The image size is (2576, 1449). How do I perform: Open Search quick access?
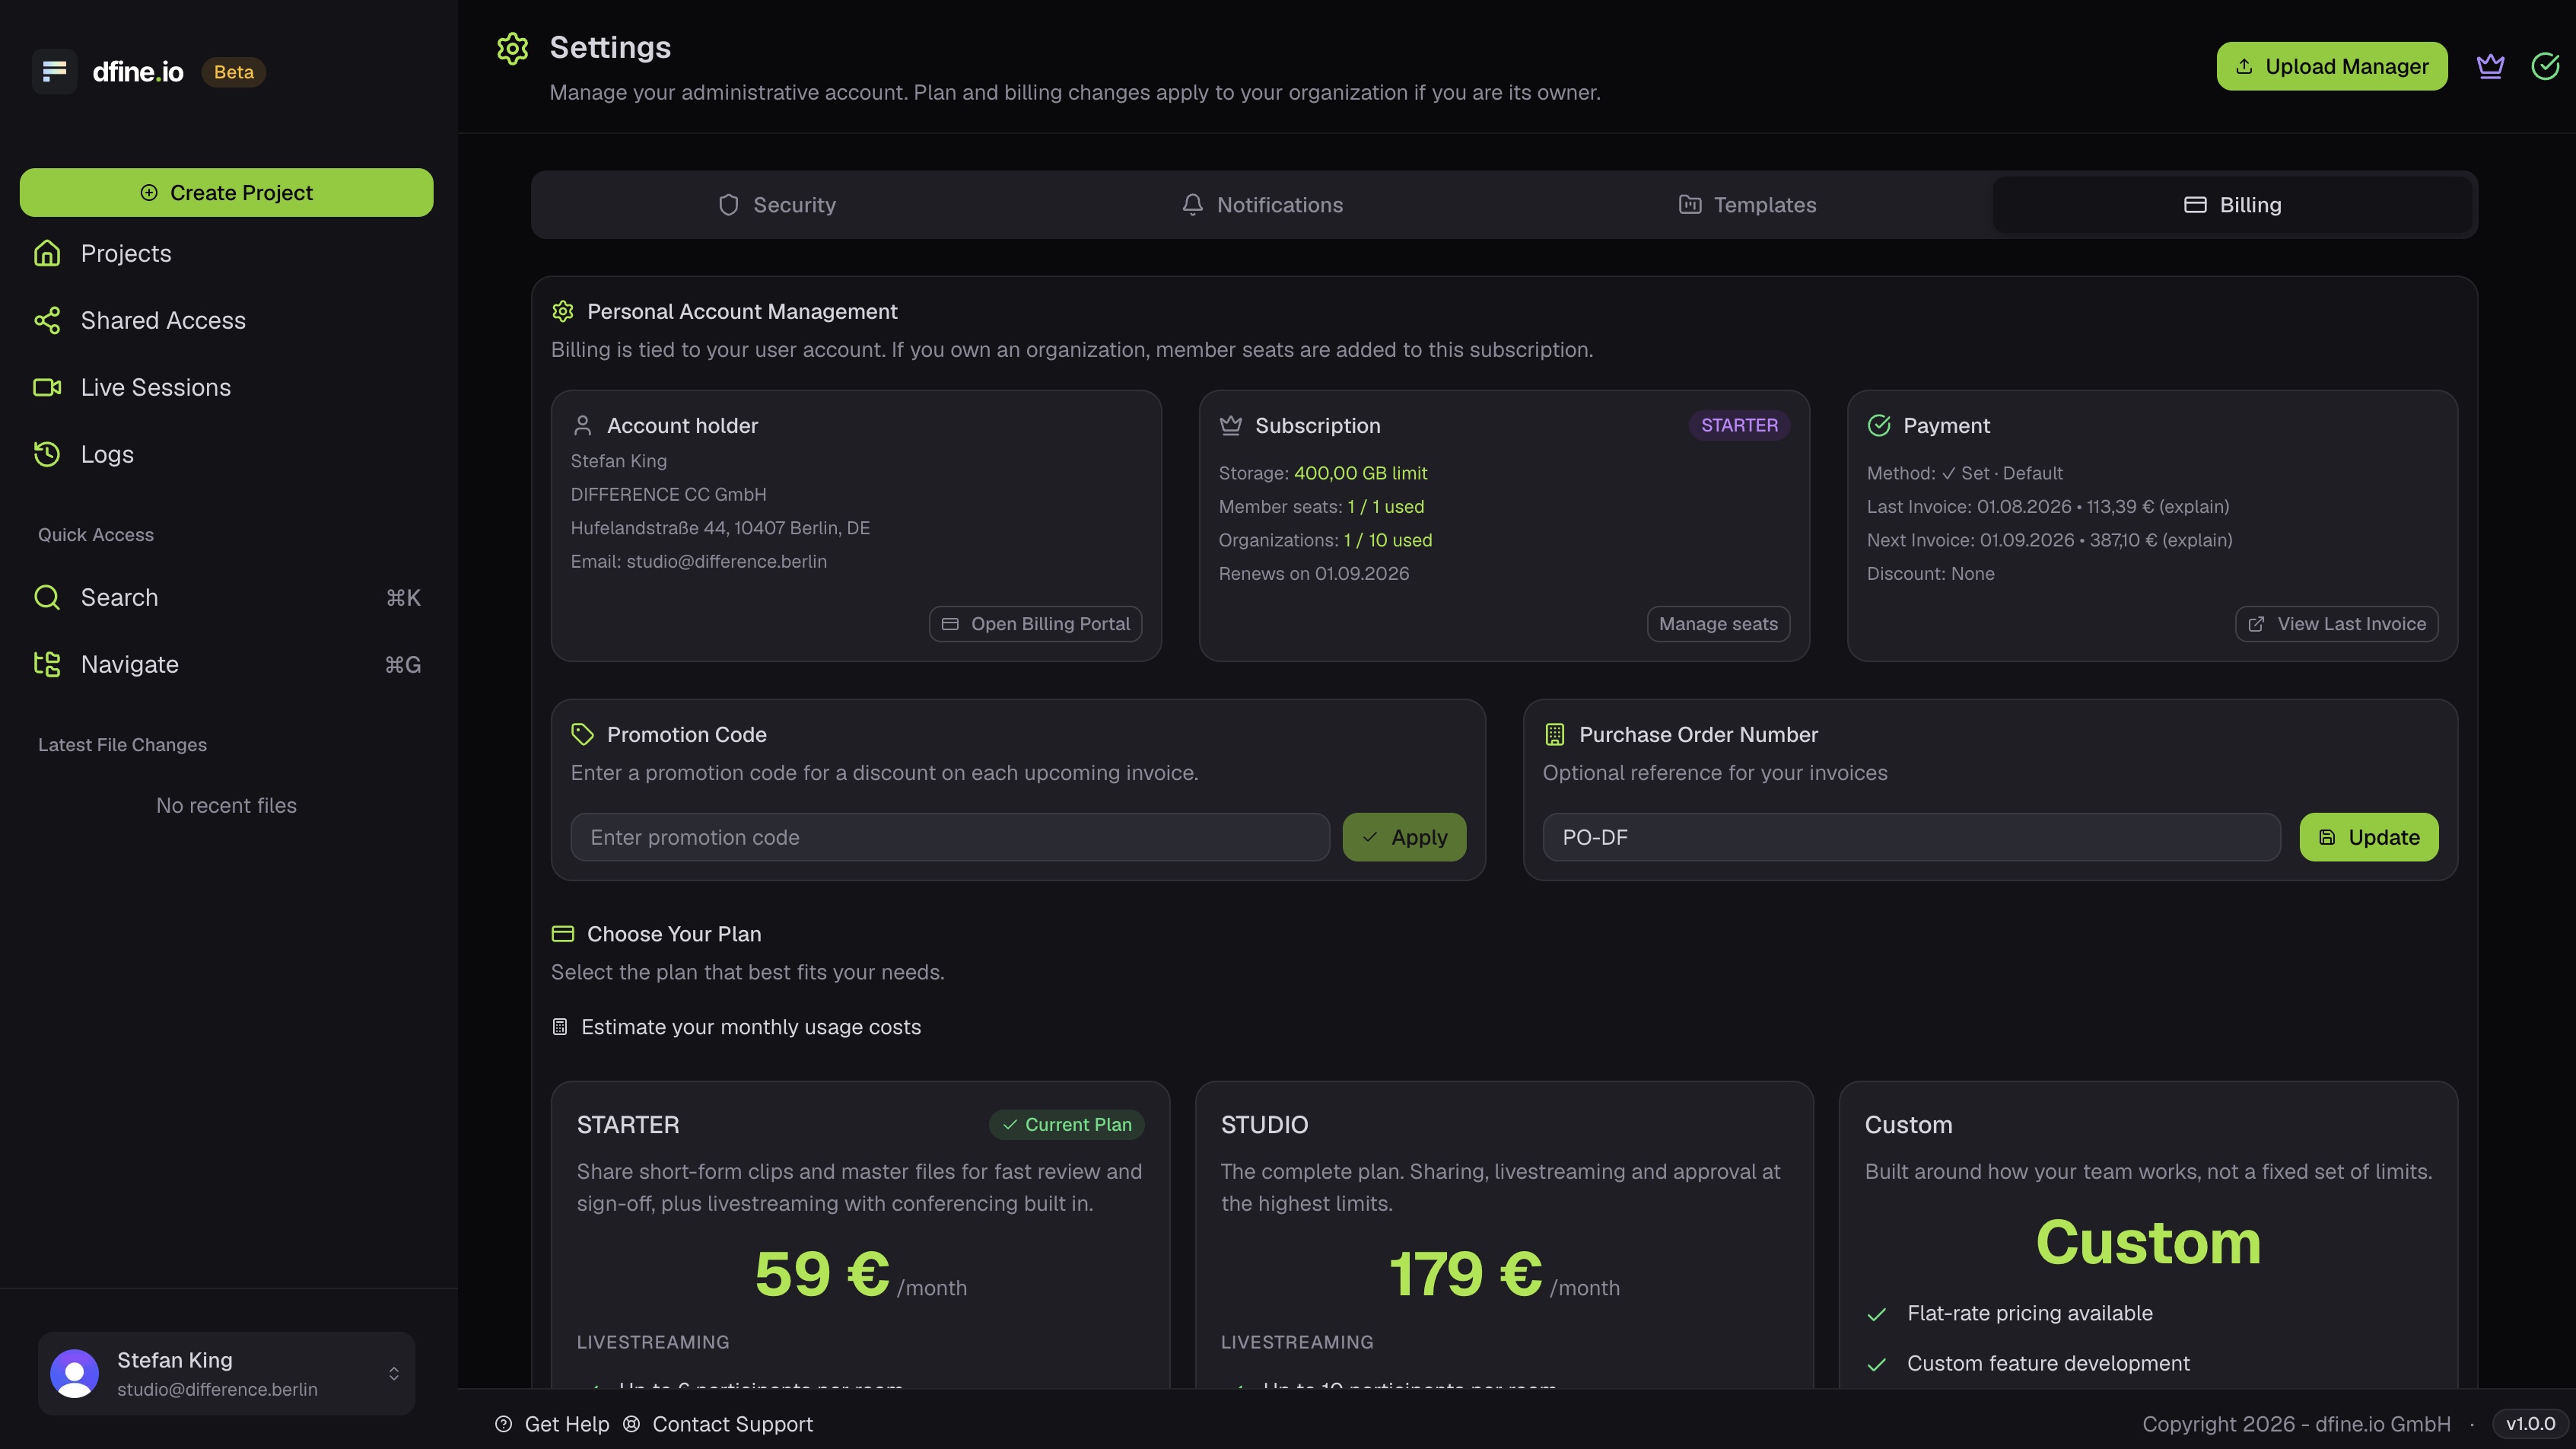point(226,597)
